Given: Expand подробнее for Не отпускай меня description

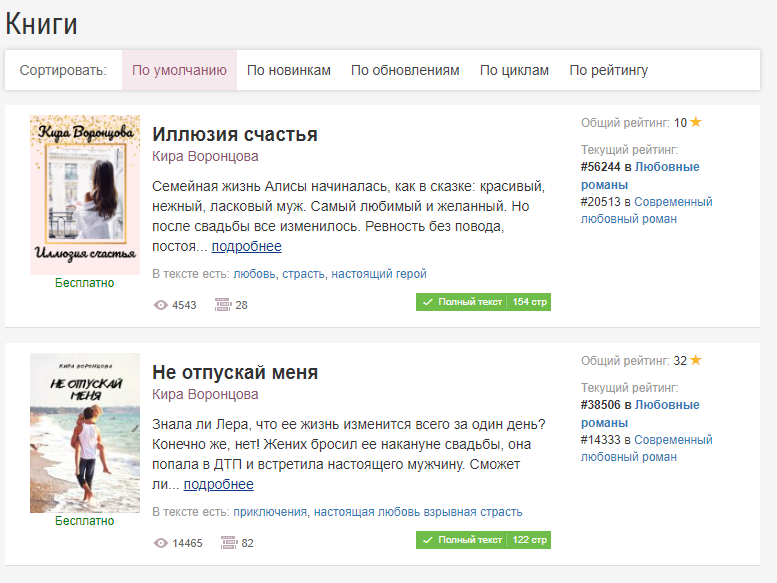Looking at the screenshot, I should click(x=218, y=484).
